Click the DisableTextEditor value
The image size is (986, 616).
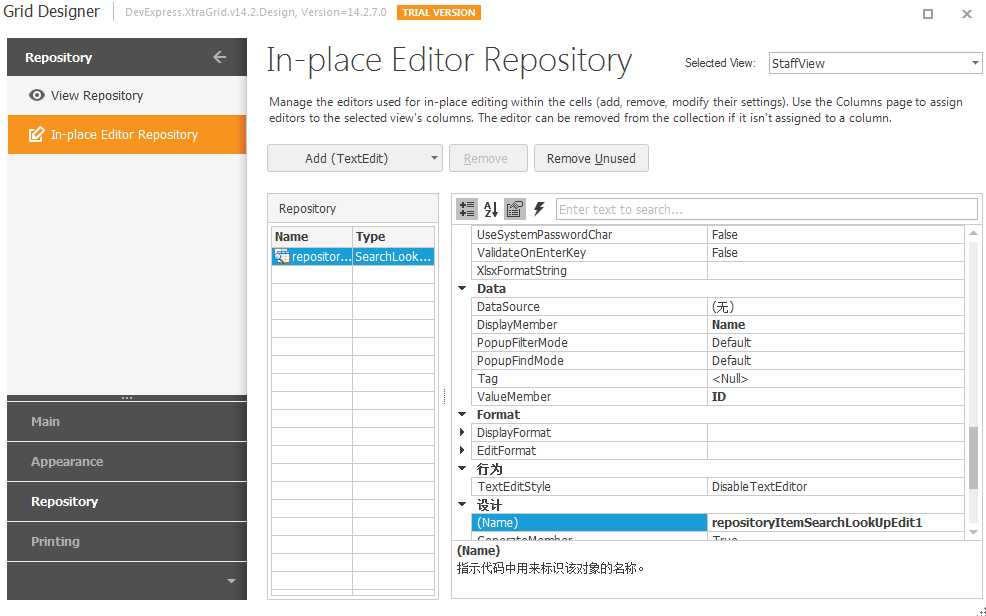[x=836, y=487]
